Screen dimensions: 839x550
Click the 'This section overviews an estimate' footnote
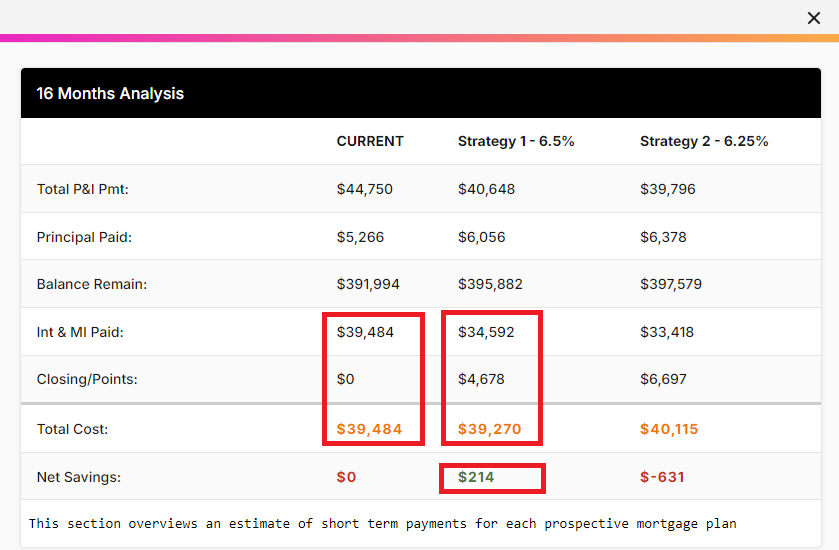pos(383,524)
